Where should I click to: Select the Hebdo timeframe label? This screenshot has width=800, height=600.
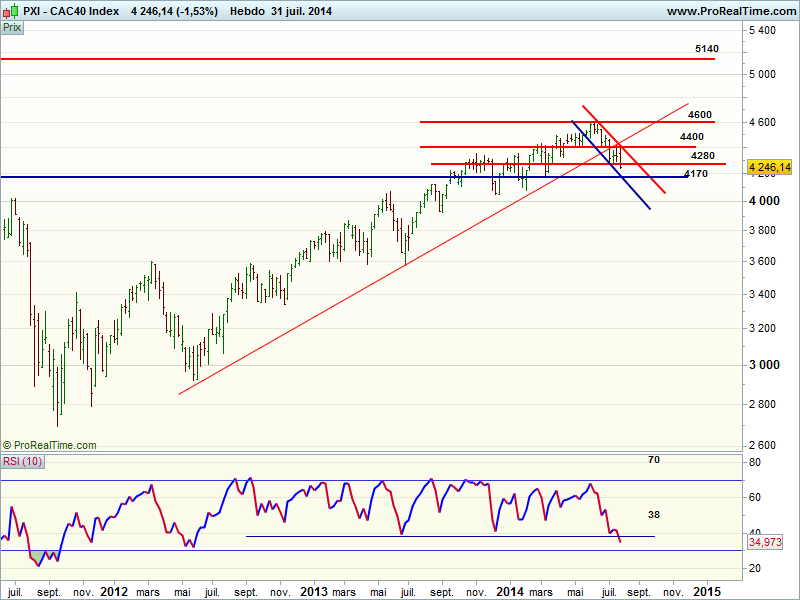click(x=247, y=11)
